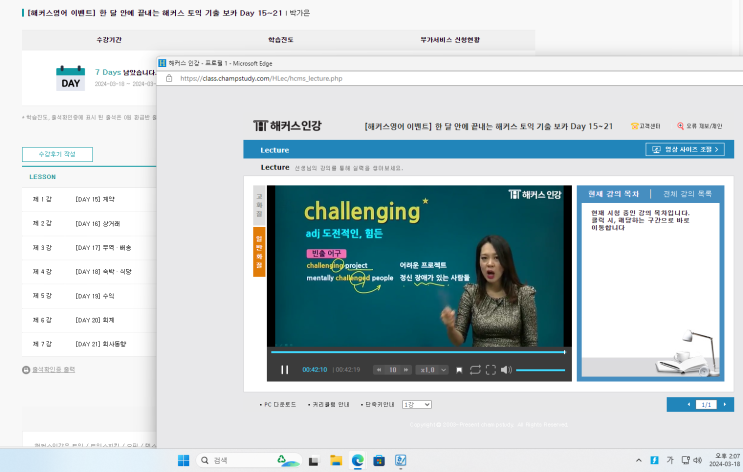
Task: Open lesson 제 6 강 [DAY 20] 회계
Action: click(x=89, y=320)
